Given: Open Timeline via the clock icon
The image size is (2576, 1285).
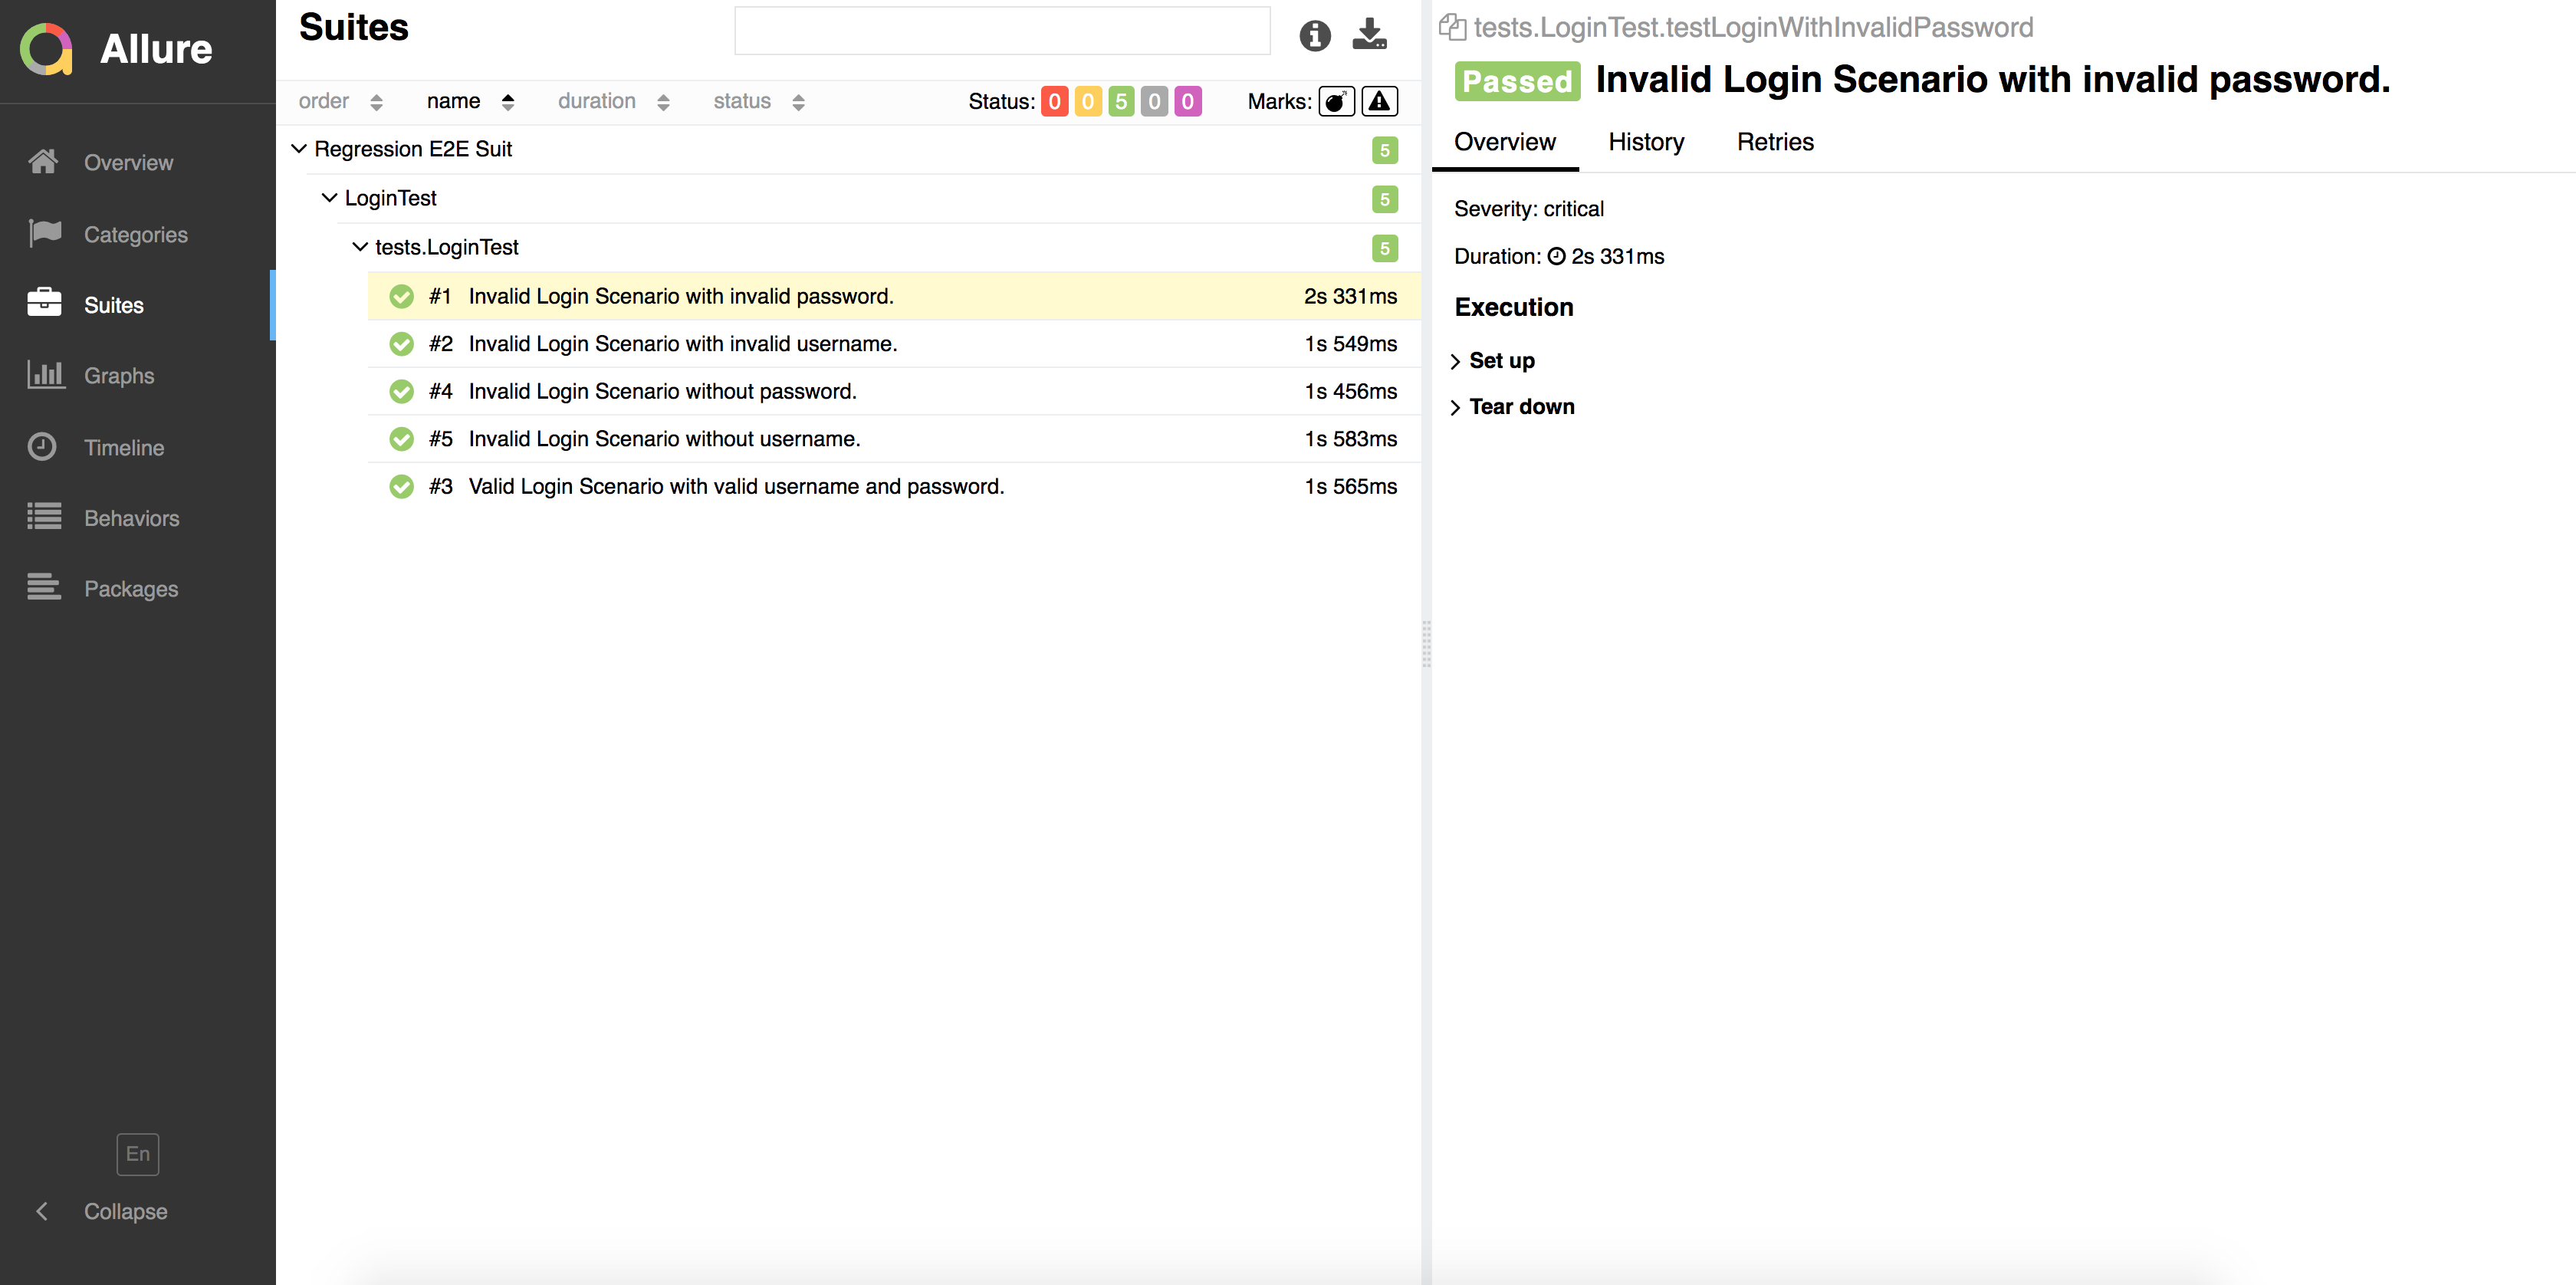Looking at the screenshot, I should click(42, 447).
